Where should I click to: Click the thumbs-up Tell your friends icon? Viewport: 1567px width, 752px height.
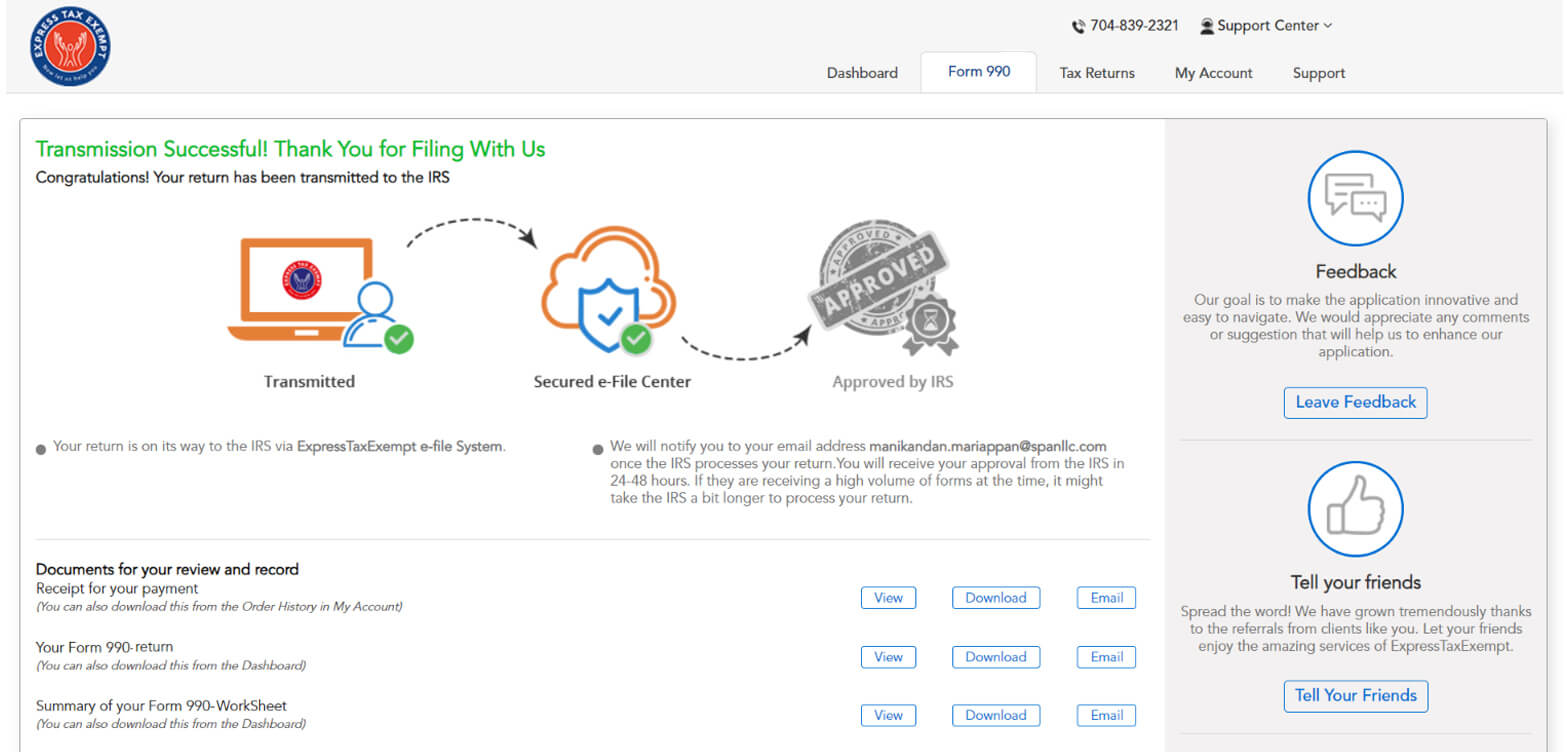(x=1355, y=509)
